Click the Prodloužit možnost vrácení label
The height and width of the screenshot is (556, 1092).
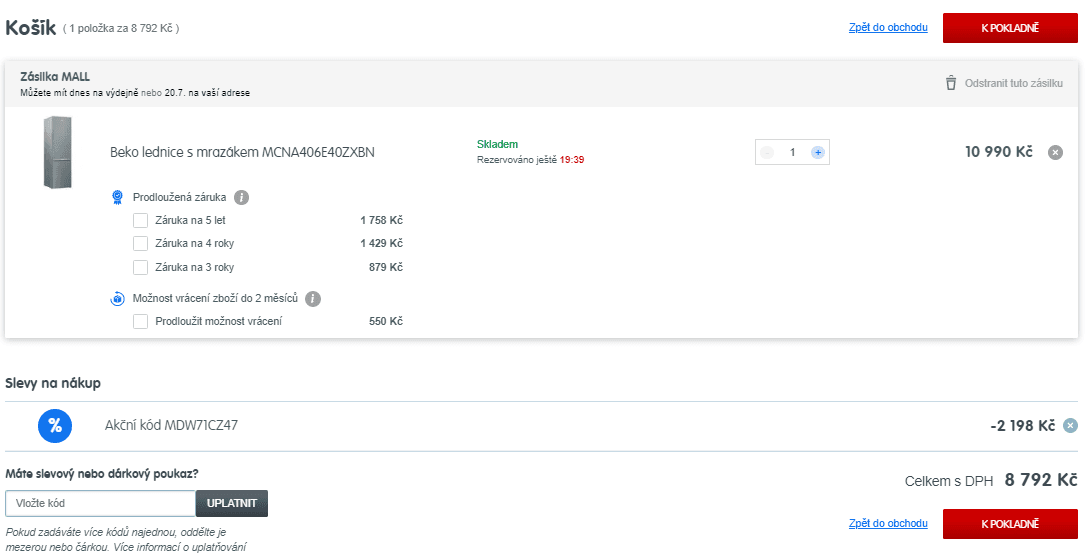(219, 321)
